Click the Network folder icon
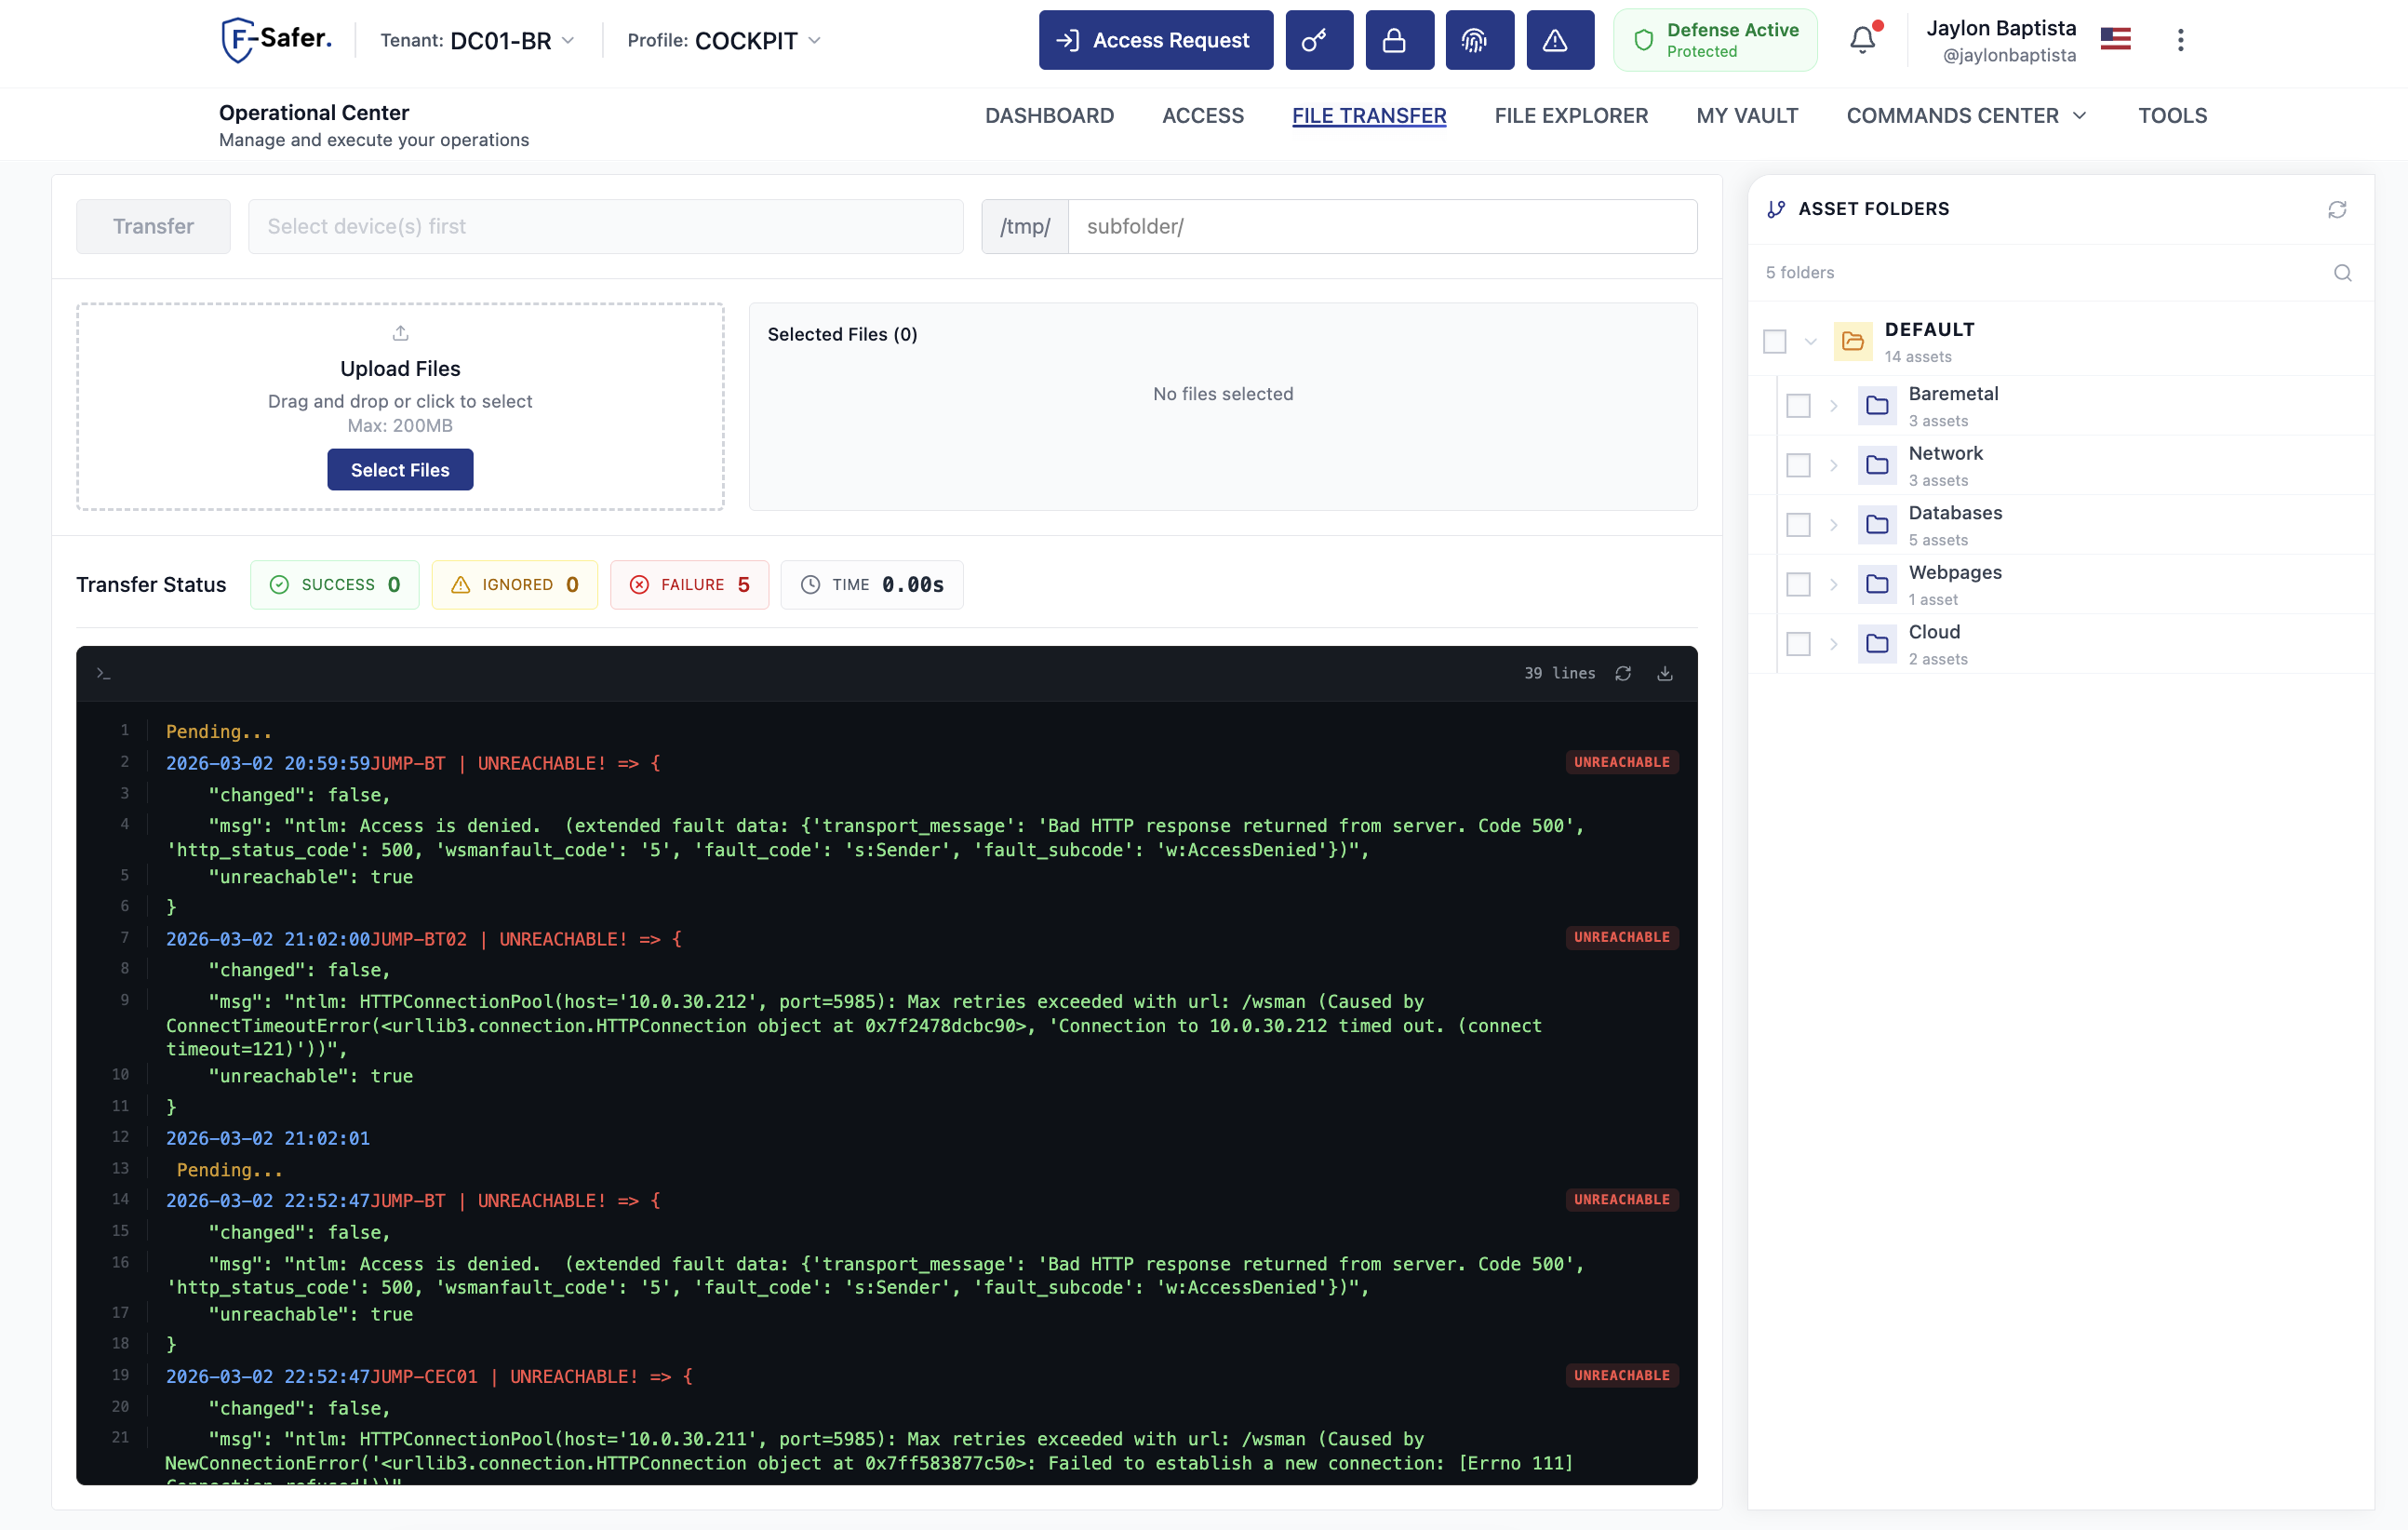 click(1877, 465)
